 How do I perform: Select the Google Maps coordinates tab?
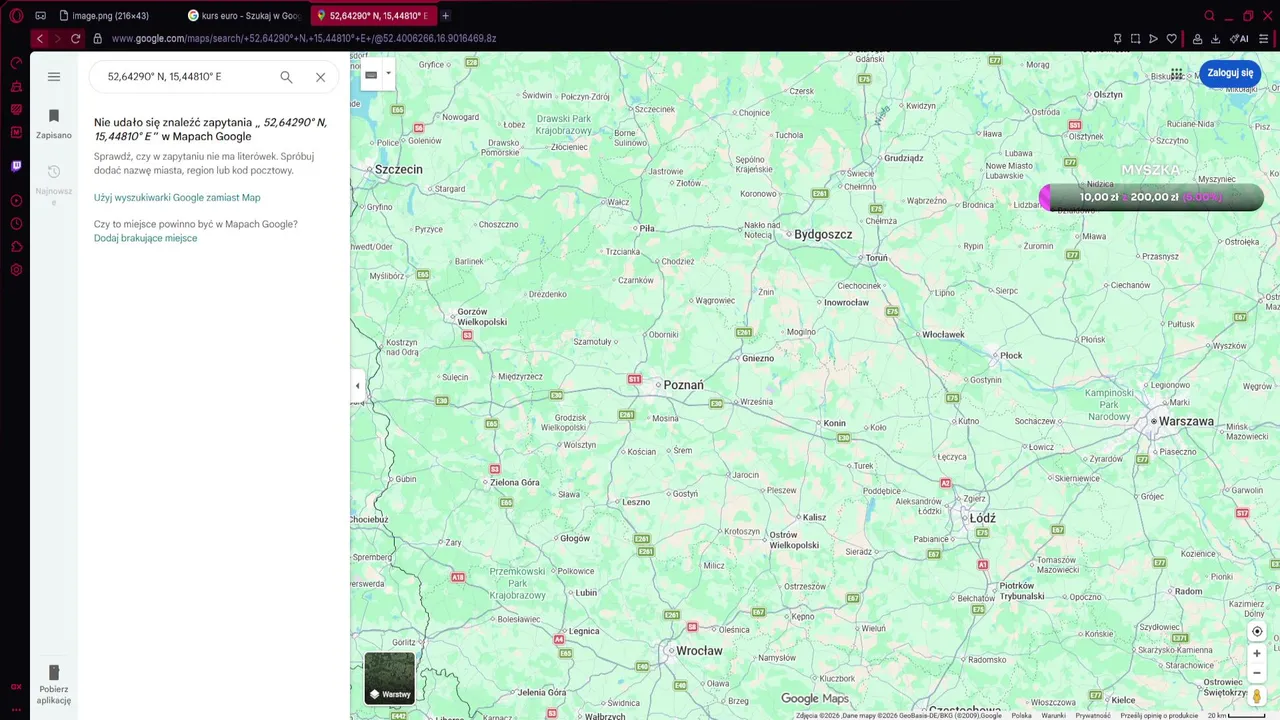coord(372,16)
